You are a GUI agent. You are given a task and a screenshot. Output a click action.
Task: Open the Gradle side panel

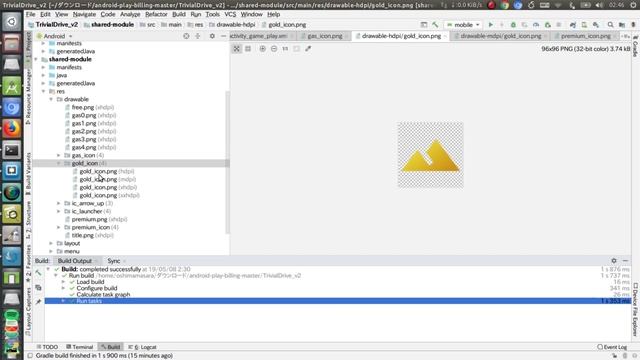pos(635,46)
